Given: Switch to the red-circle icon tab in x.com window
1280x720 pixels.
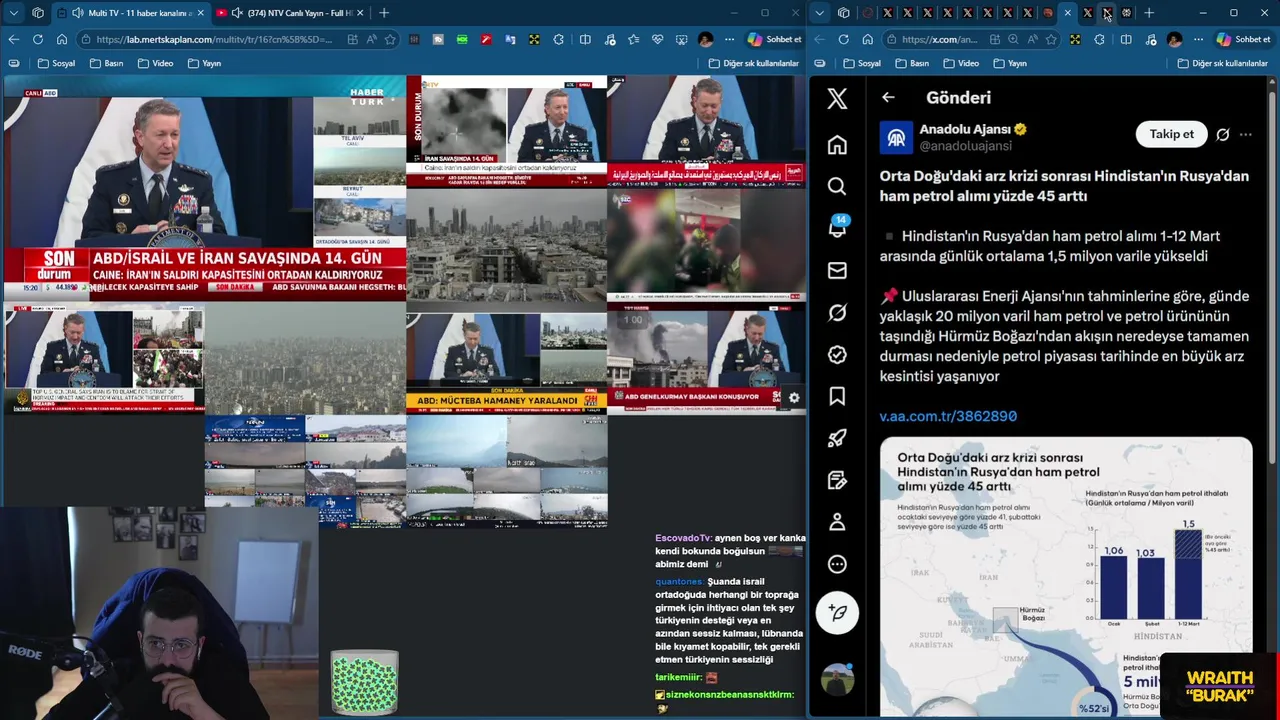Looking at the screenshot, I should [x=867, y=13].
